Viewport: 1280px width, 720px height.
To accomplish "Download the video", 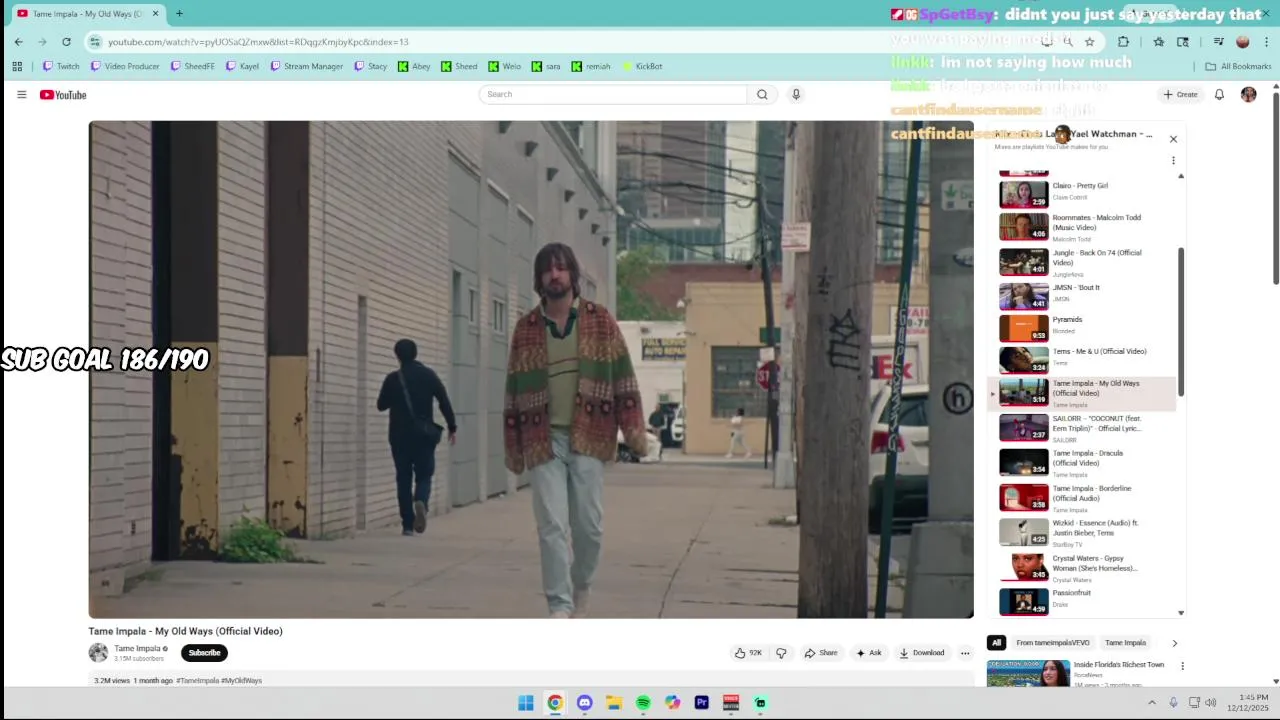I will pyautogui.click(x=922, y=653).
